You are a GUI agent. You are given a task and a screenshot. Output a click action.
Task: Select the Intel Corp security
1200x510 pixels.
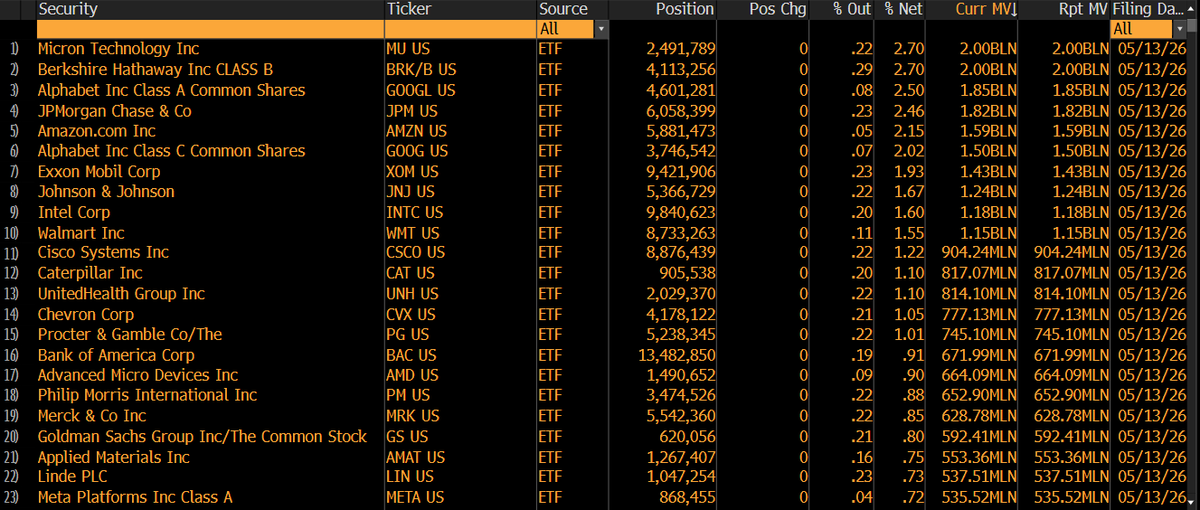[x=74, y=212]
